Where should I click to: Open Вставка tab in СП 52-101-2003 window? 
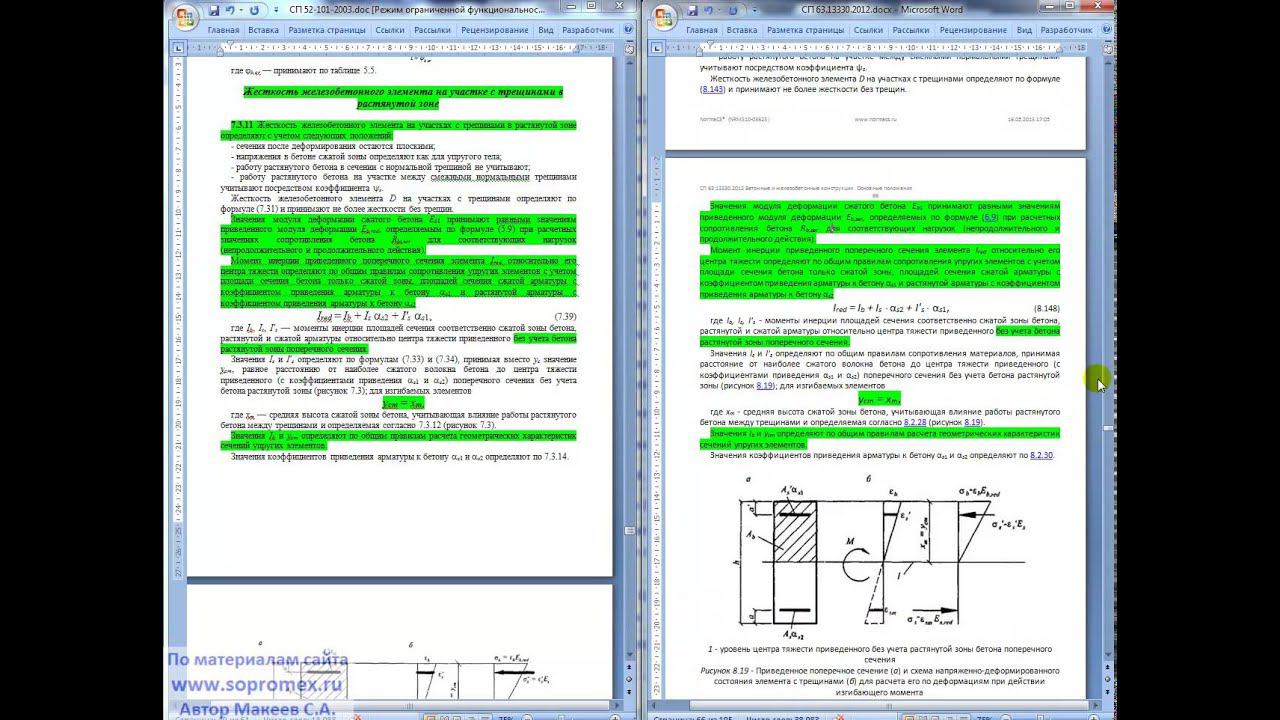pos(263,30)
